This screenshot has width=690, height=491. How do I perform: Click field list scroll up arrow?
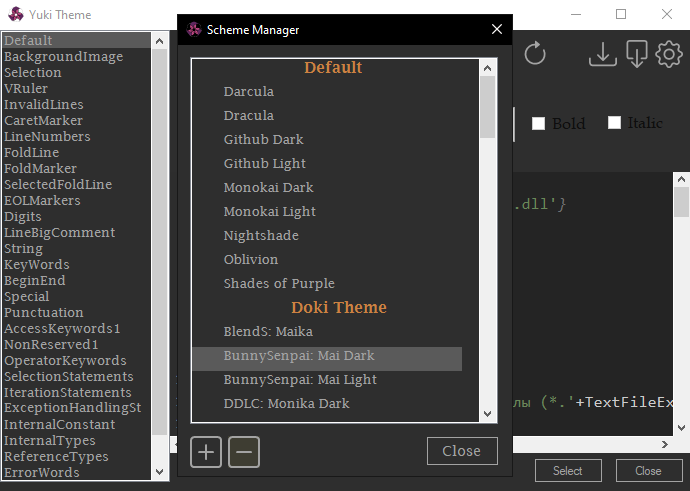pyautogui.click(x=159, y=41)
